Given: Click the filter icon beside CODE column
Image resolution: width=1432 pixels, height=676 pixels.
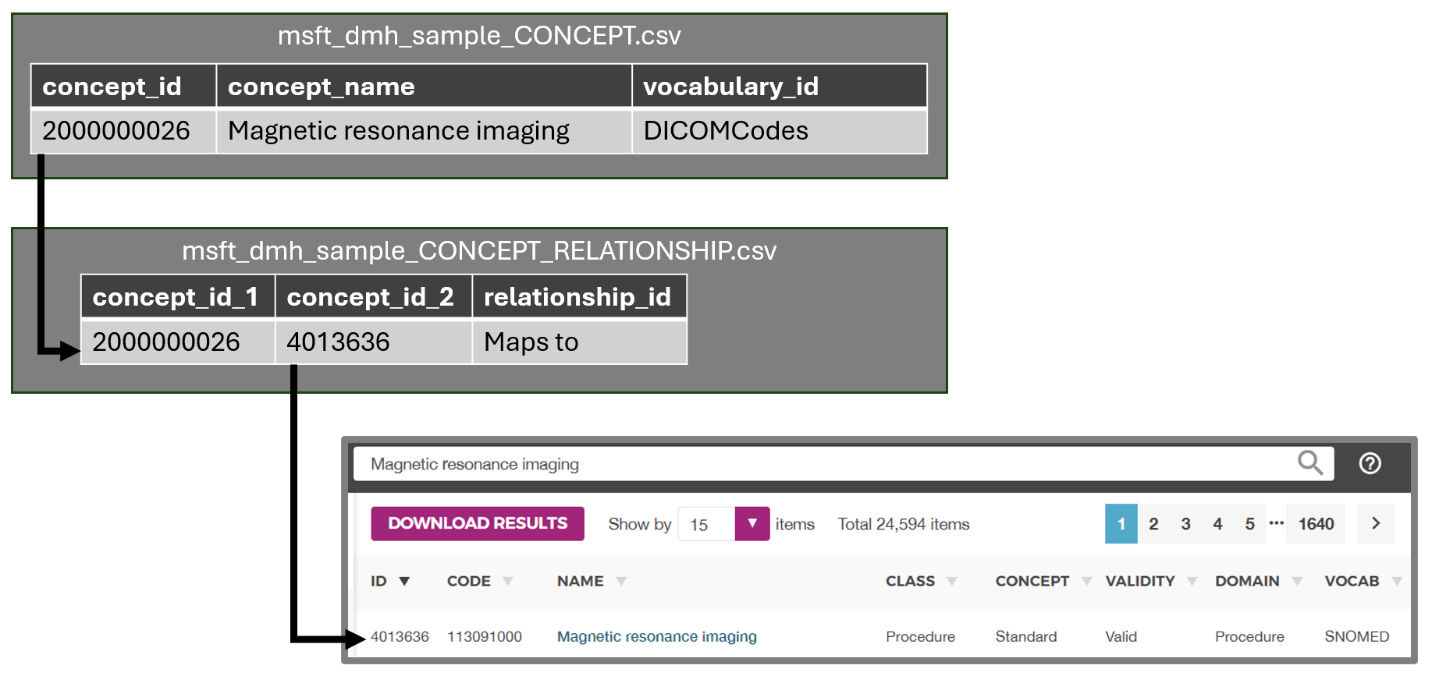Looking at the screenshot, I should tap(508, 581).
